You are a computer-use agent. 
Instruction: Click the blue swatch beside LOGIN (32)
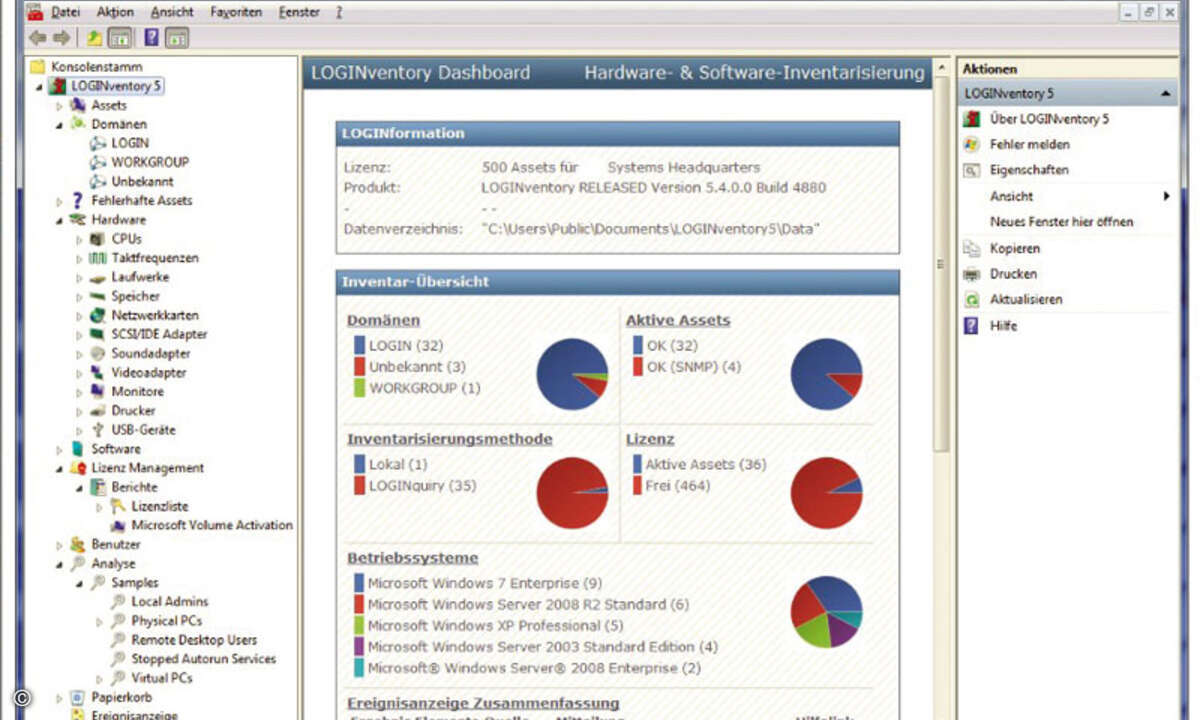point(359,345)
